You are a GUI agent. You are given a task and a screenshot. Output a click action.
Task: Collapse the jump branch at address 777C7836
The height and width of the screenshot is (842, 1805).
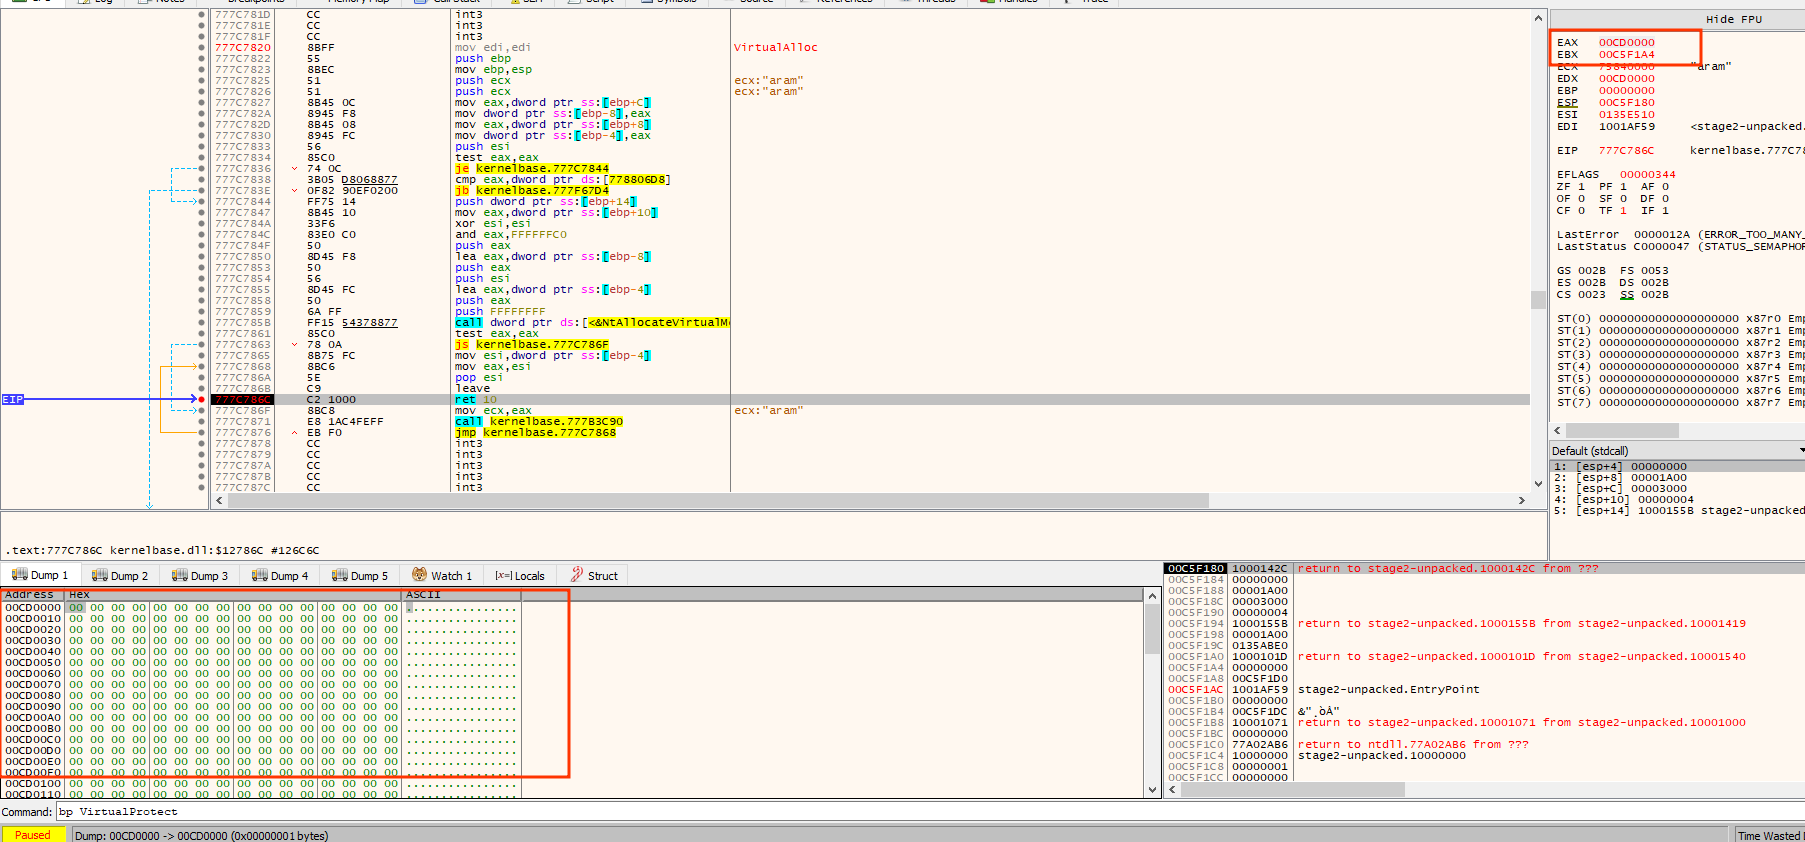tap(294, 169)
